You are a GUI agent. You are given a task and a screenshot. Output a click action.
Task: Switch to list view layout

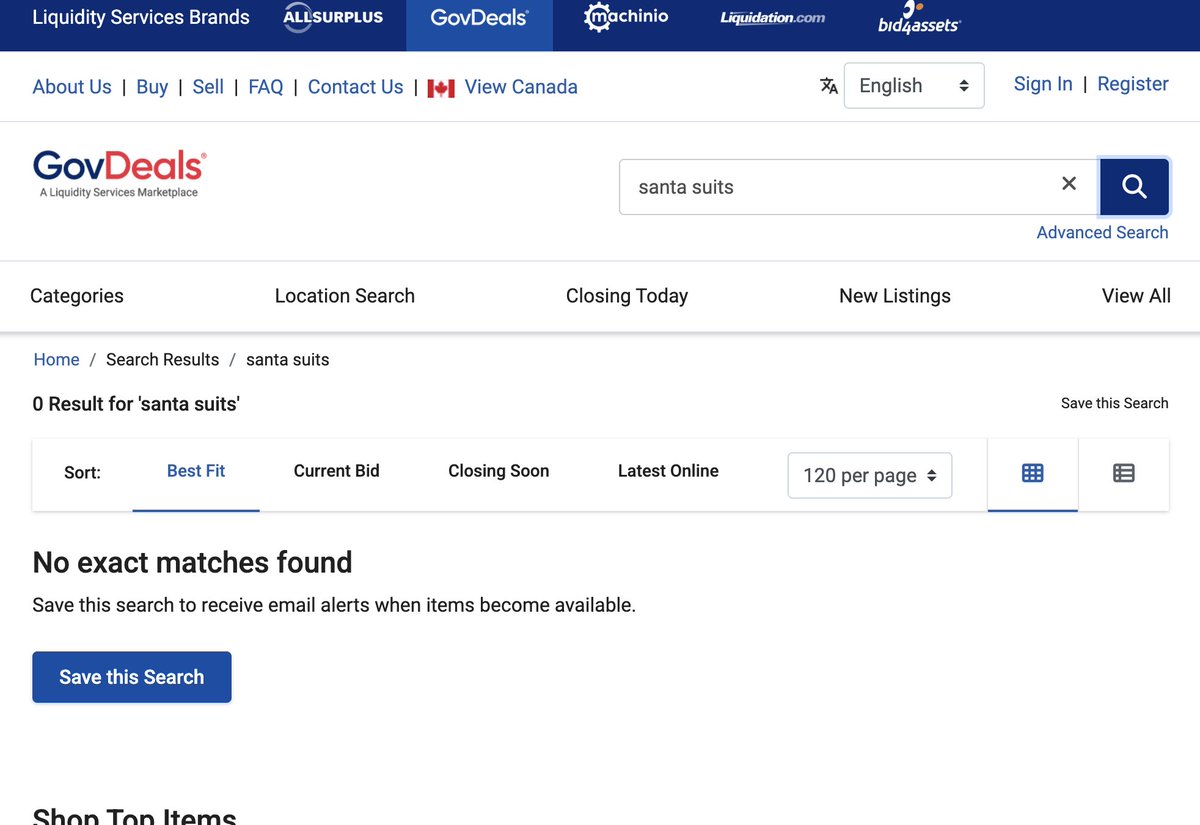[1124, 473]
